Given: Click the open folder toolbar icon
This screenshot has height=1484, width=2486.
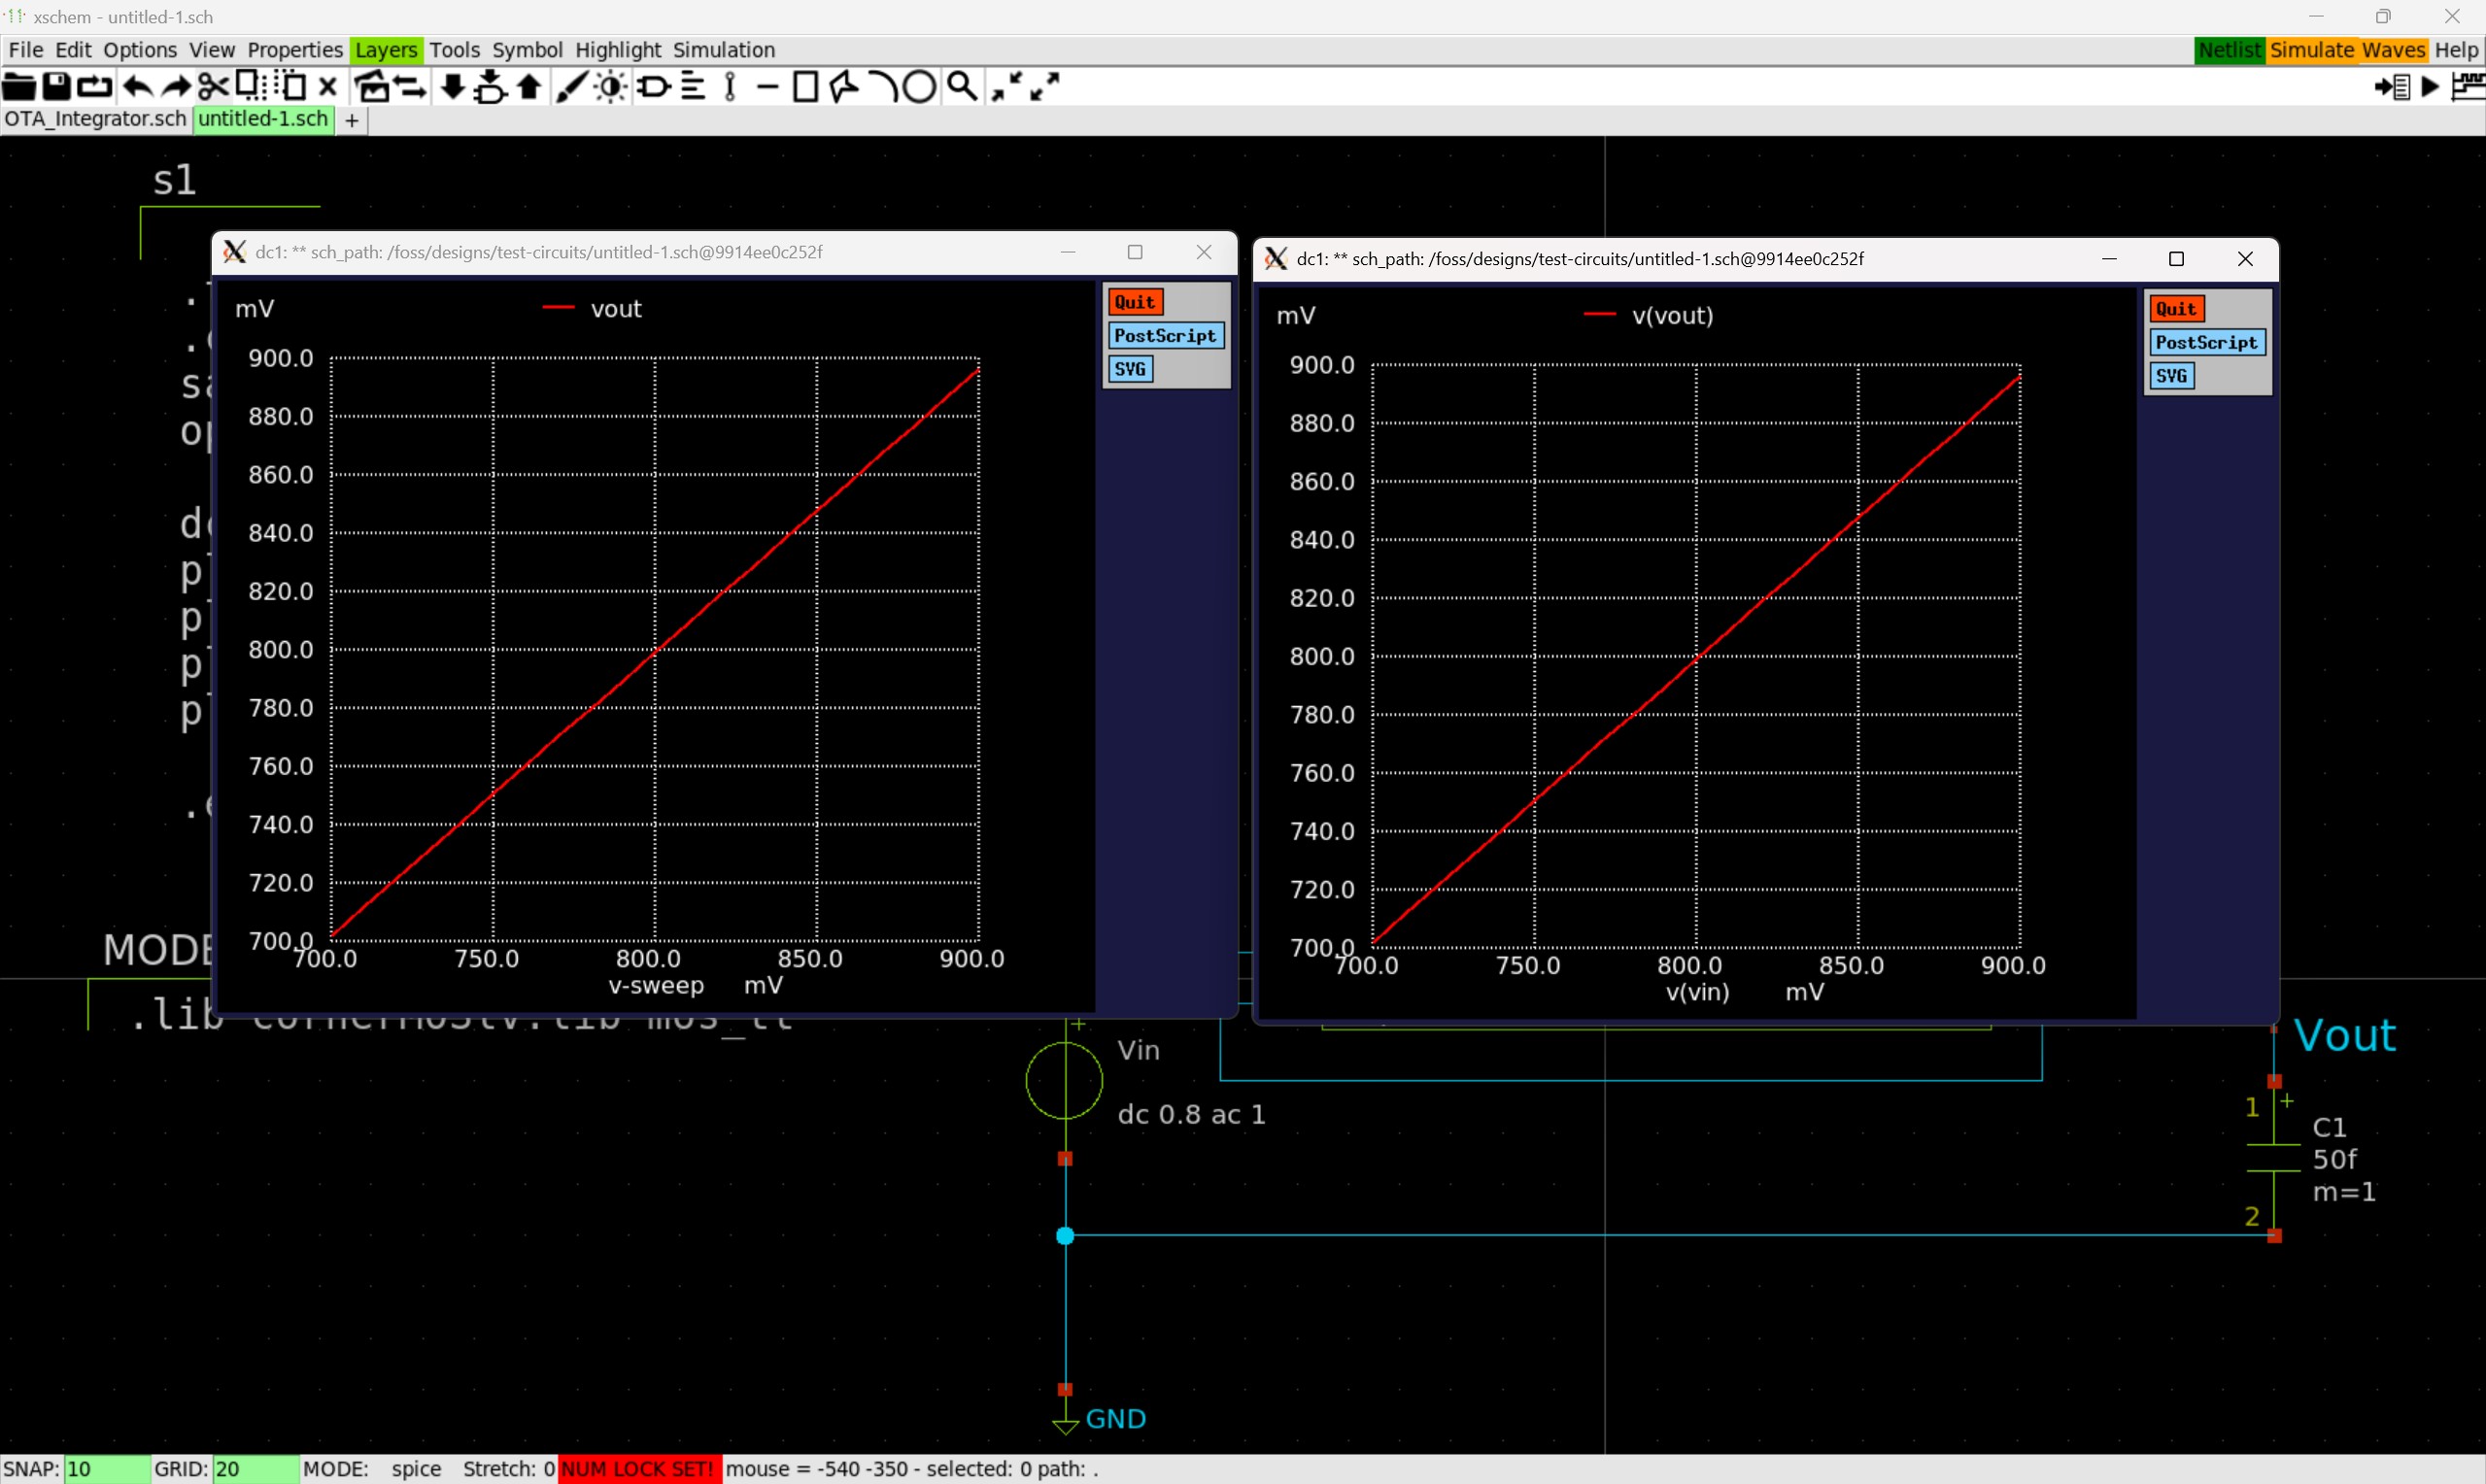Looking at the screenshot, I should coord(18,88).
